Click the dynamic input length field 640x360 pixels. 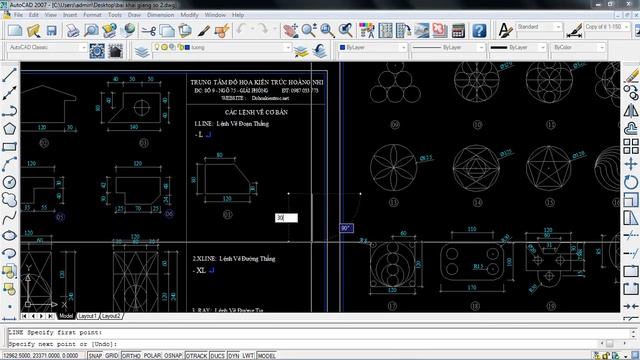(x=286, y=218)
